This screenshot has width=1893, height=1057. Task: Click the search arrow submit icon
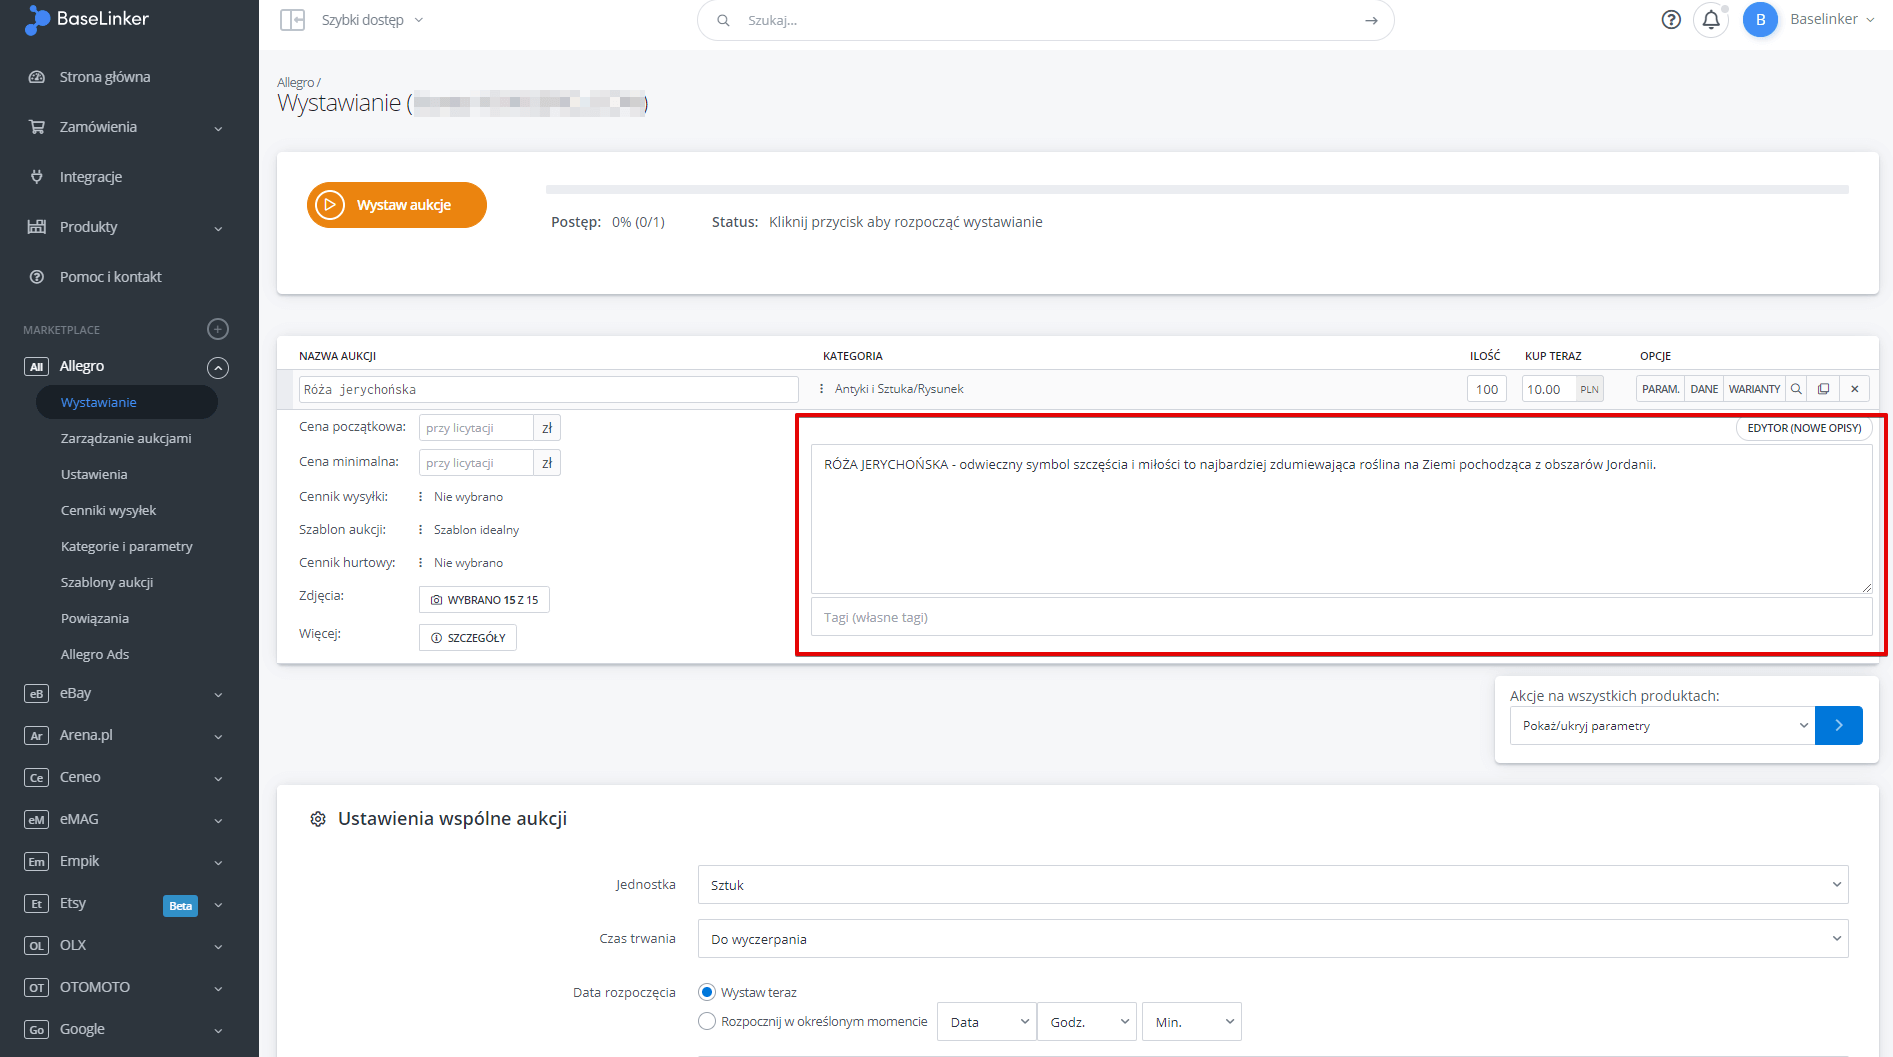pos(1371,20)
